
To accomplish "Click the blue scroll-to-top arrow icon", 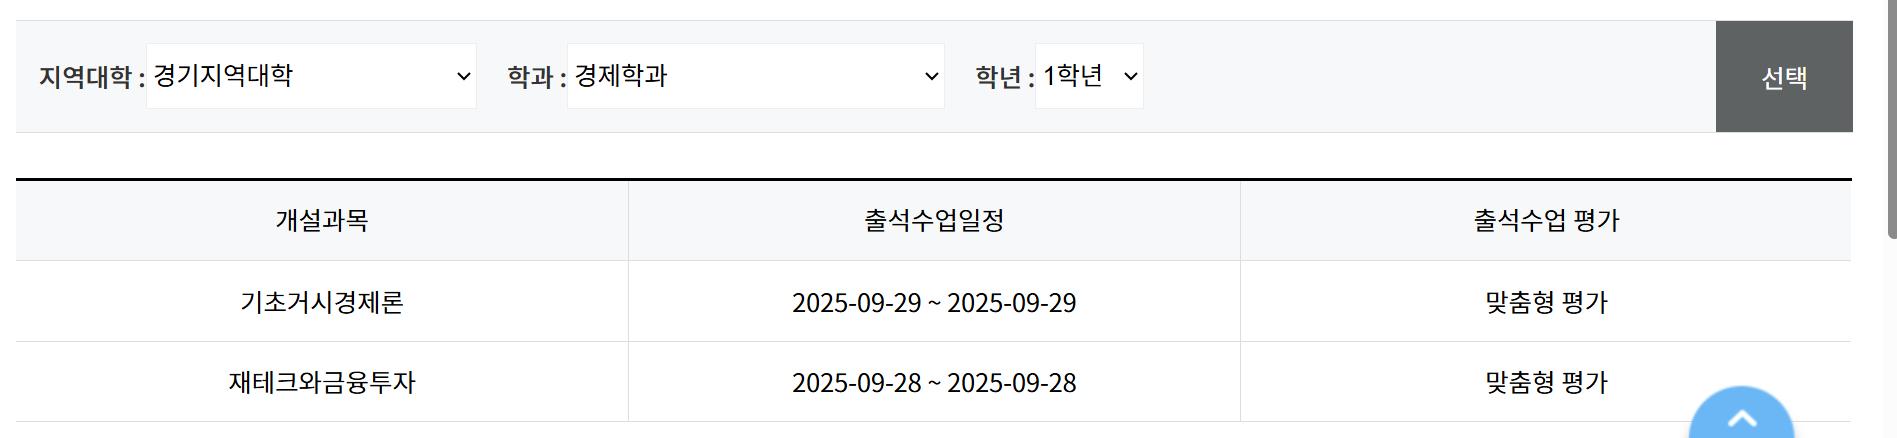I will (1741, 418).
